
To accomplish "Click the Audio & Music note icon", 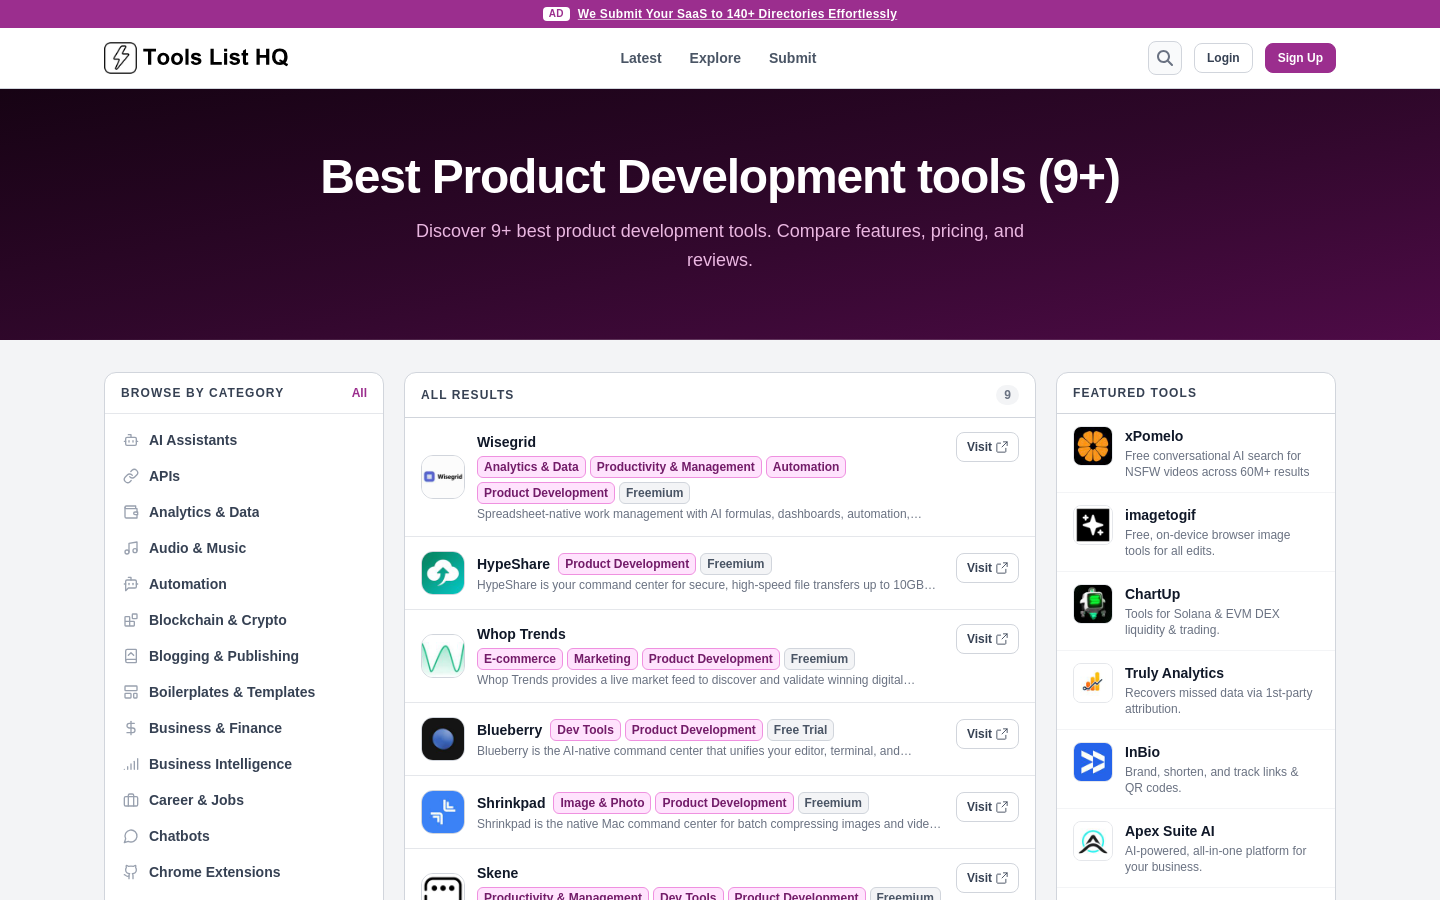I will point(131,548).
